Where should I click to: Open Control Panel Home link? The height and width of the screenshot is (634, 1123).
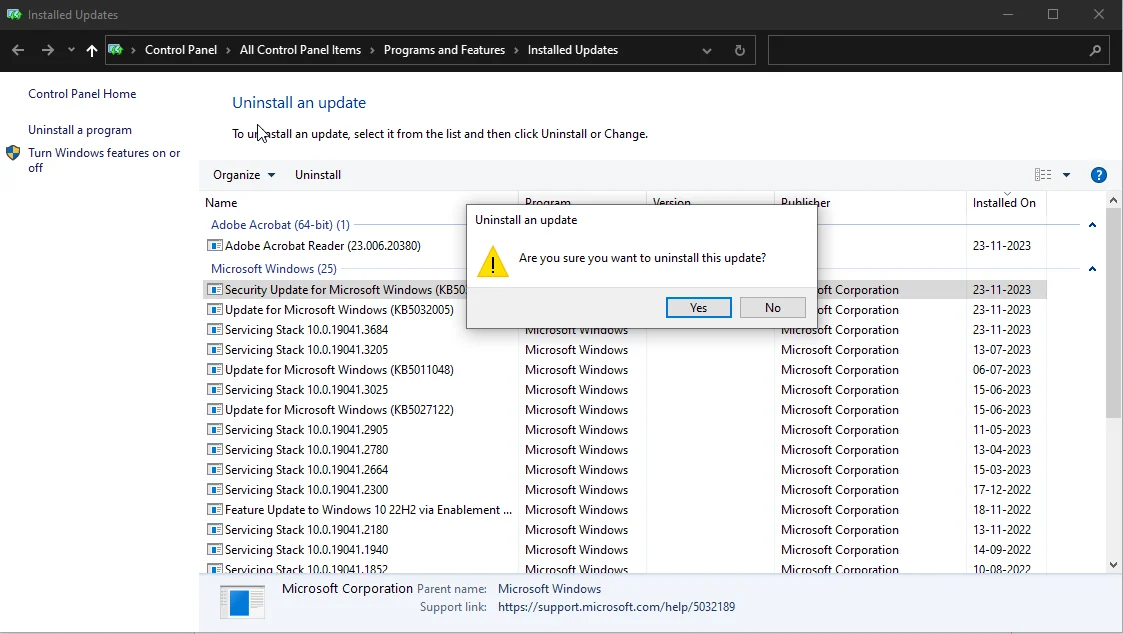82,94
